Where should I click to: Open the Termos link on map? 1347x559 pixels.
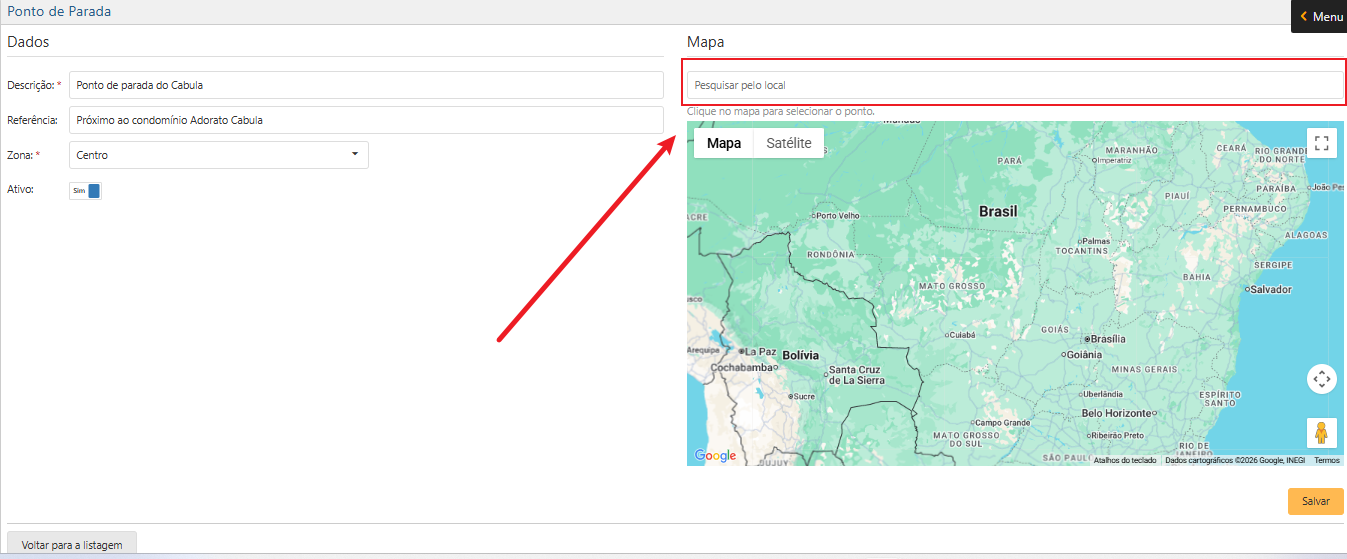1326,460
